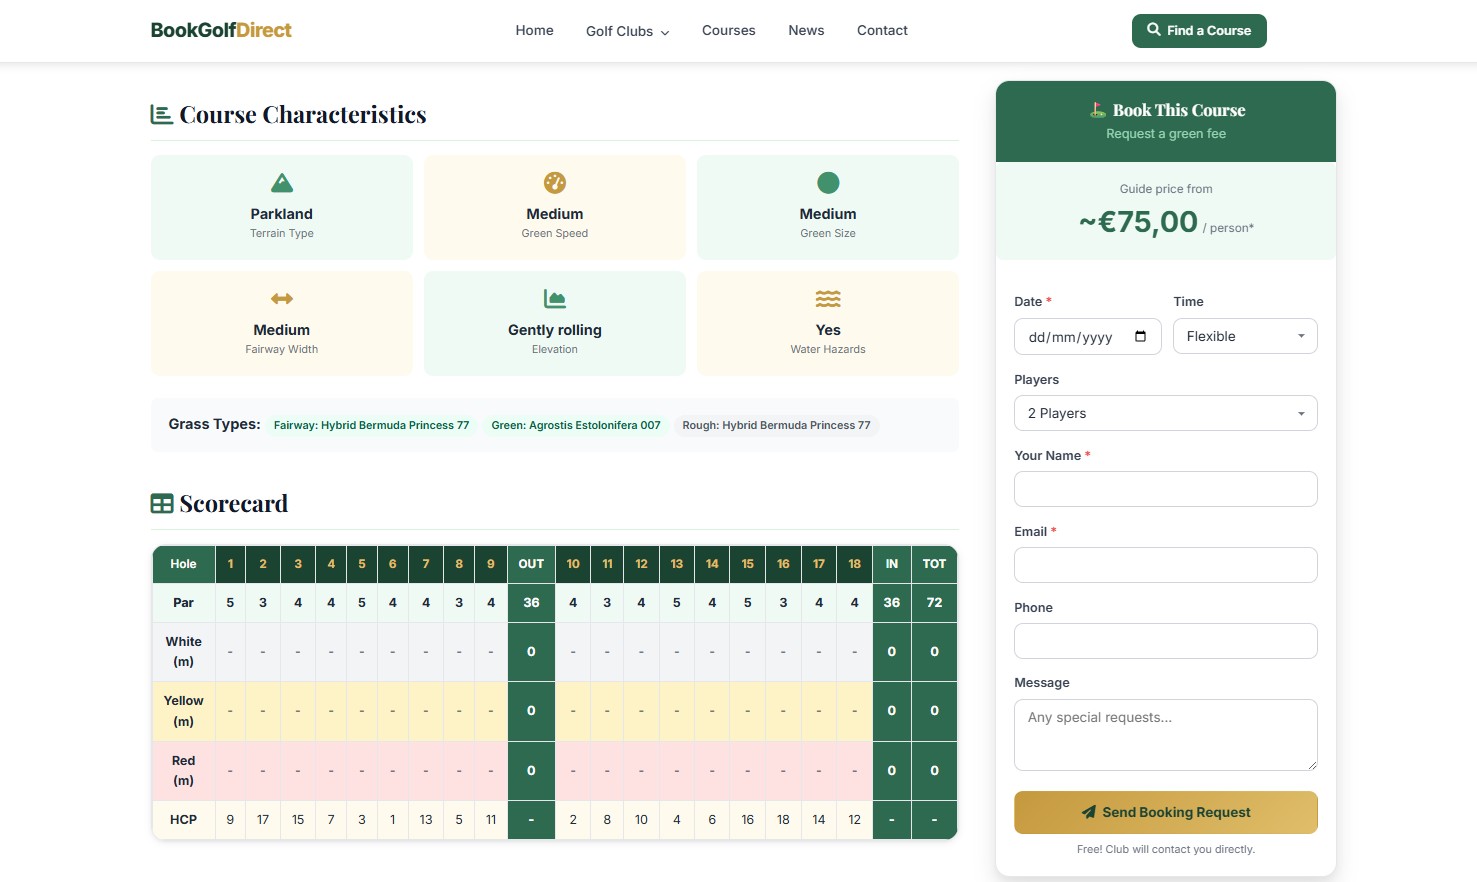Click the Fairway Width double-arrow icon
This screenshot has height=882, width=1477.
(281, 299)
